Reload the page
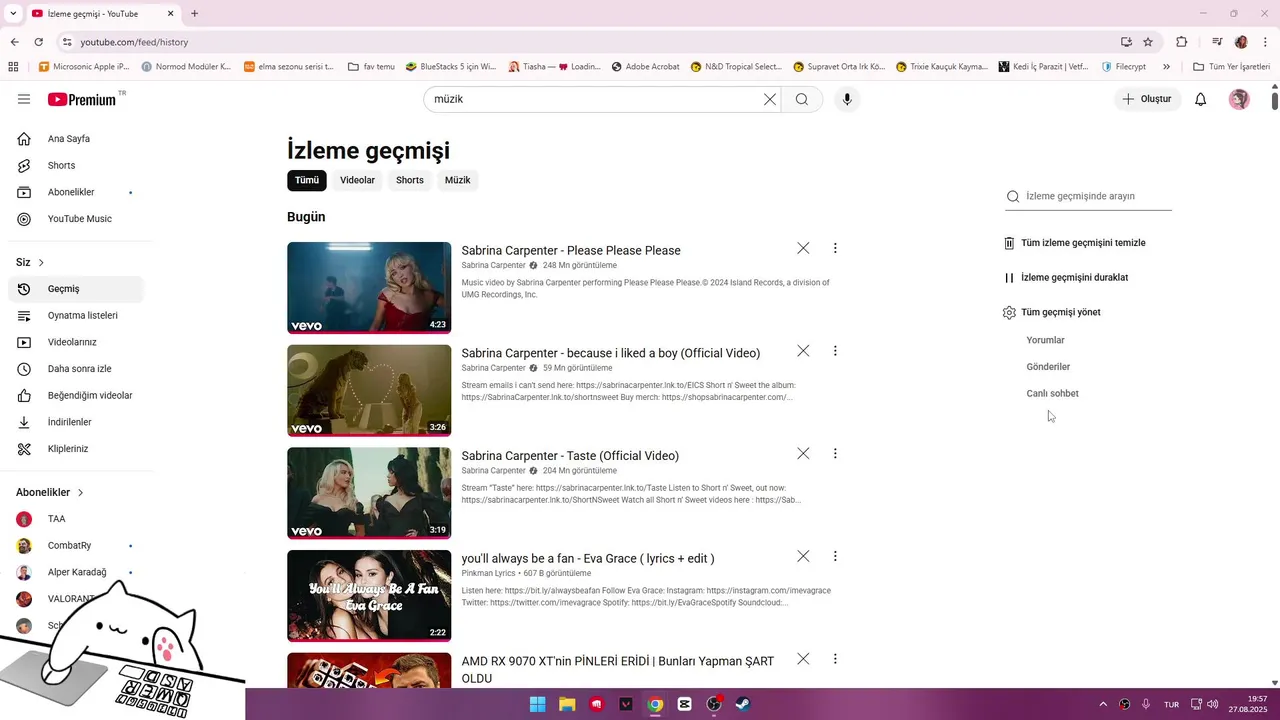 (39, 42)
